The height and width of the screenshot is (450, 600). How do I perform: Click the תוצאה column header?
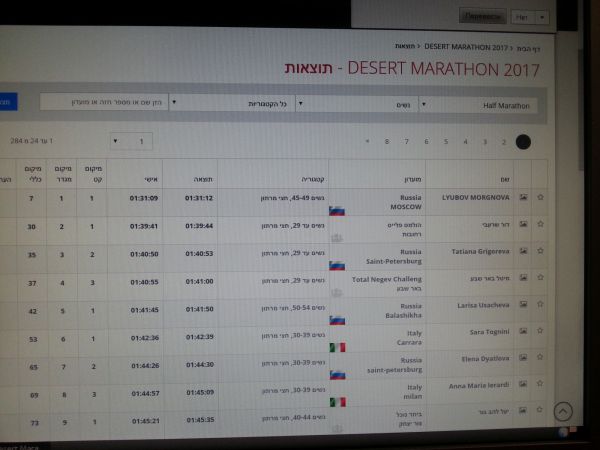pyautogui.click(x=203, y=179)
